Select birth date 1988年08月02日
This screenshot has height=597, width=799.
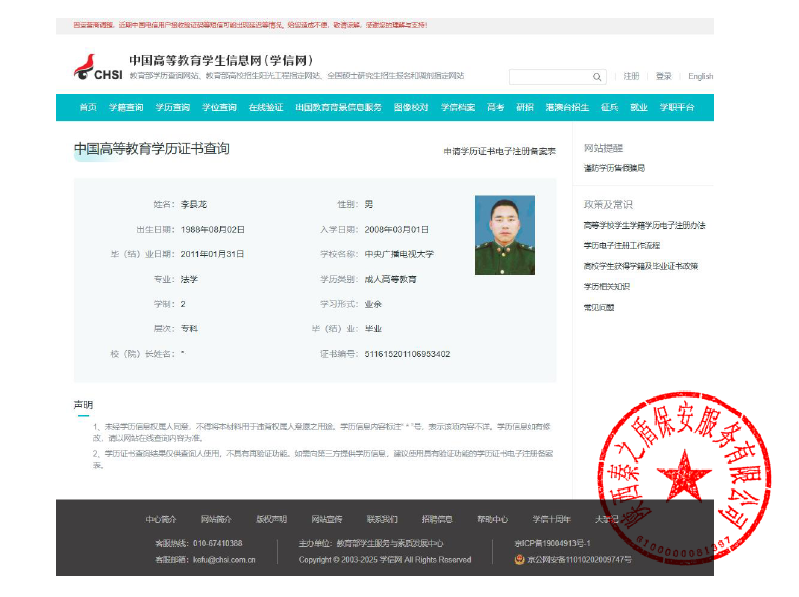212,229
